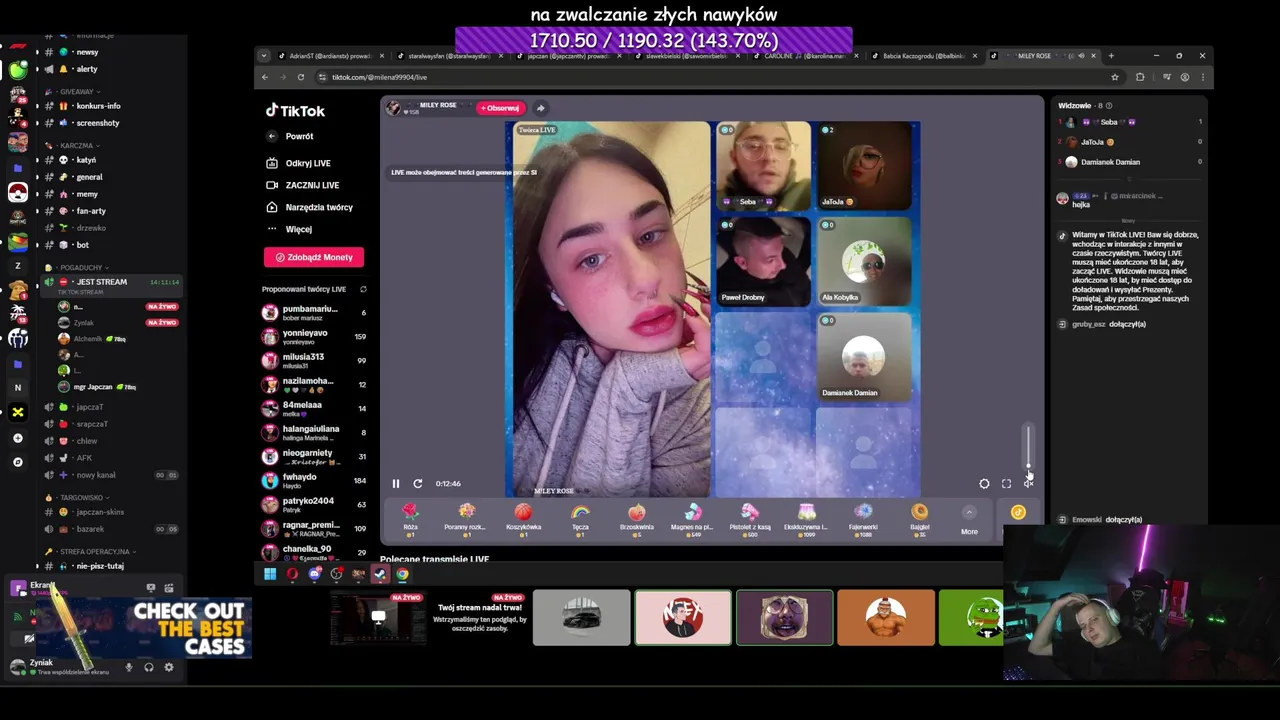This screenshot has width=1280, height=720.
Task: Open Odkryj LIVE in TikTok sidebar
Action: (x=298, y=163)
